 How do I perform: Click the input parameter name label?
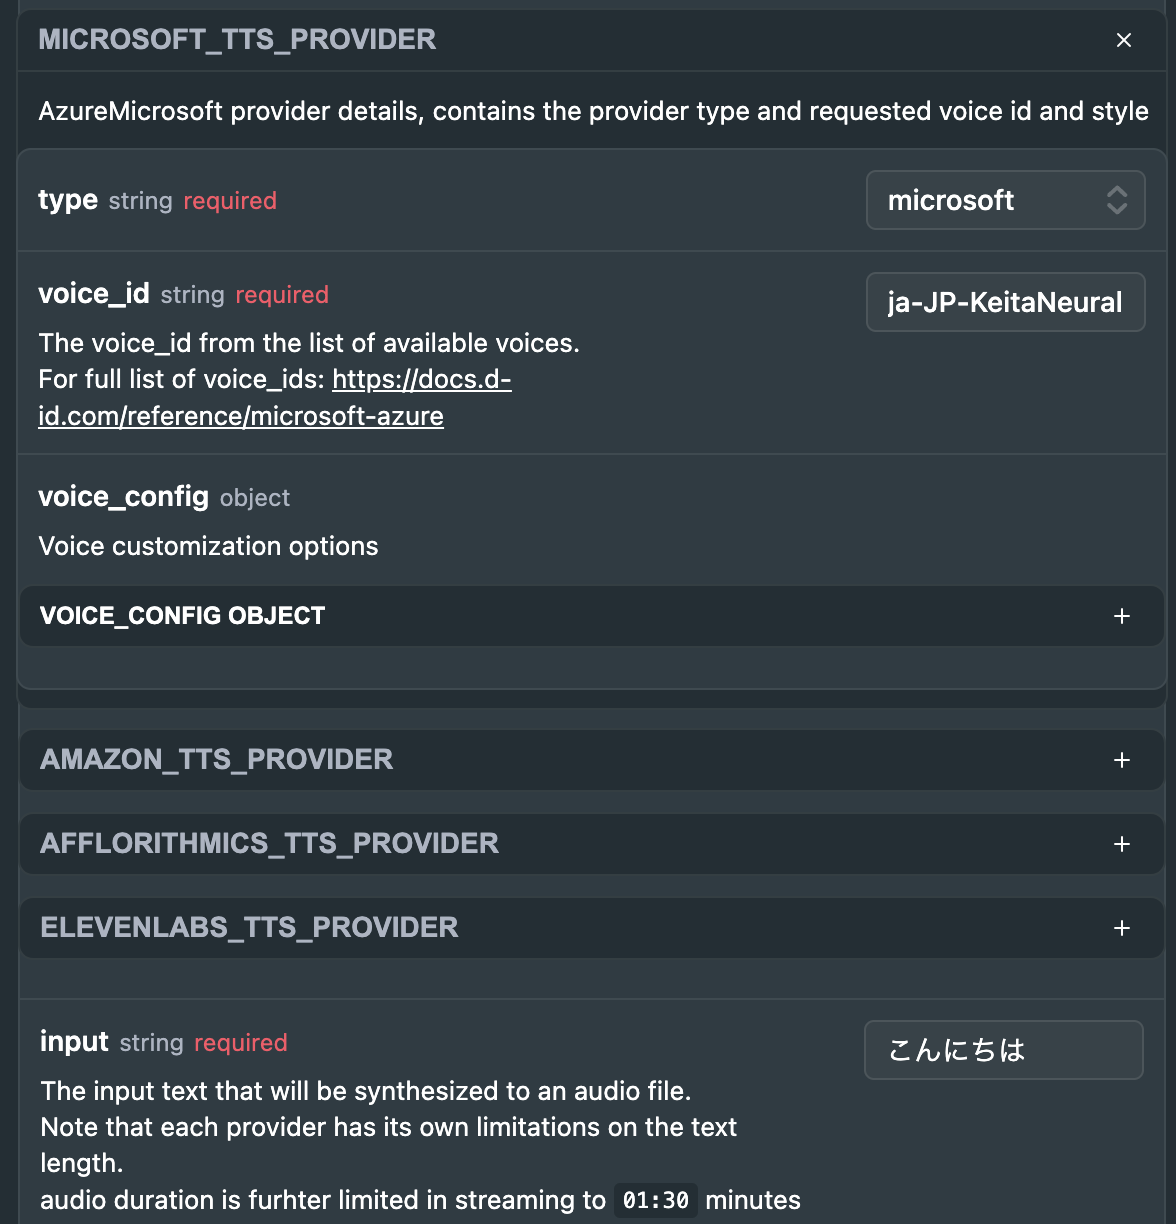74,1042
